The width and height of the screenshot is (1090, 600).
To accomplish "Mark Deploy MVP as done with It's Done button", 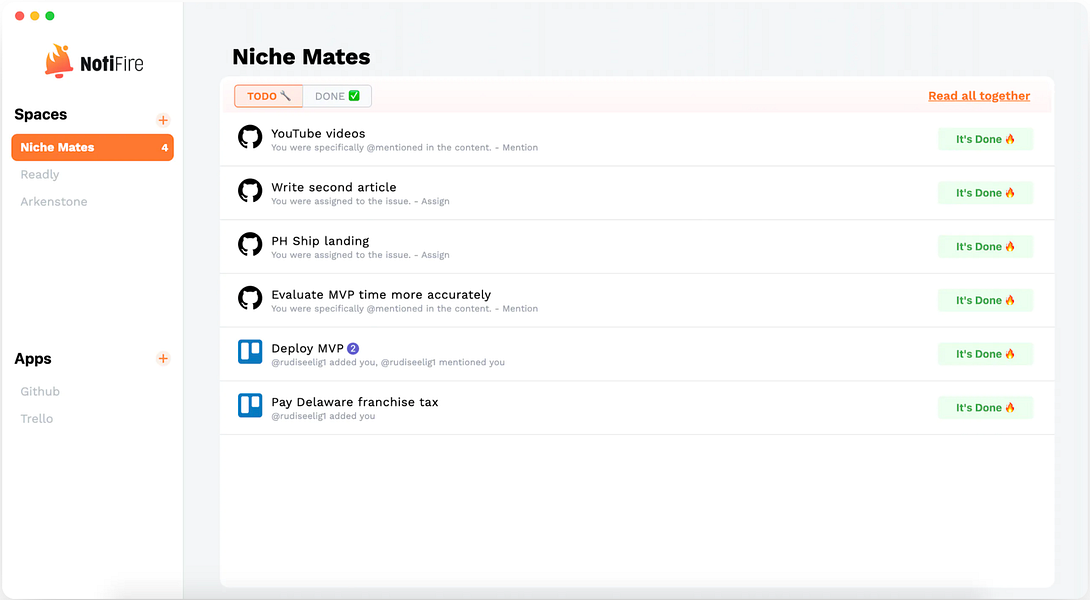I will tap(985, 353).
